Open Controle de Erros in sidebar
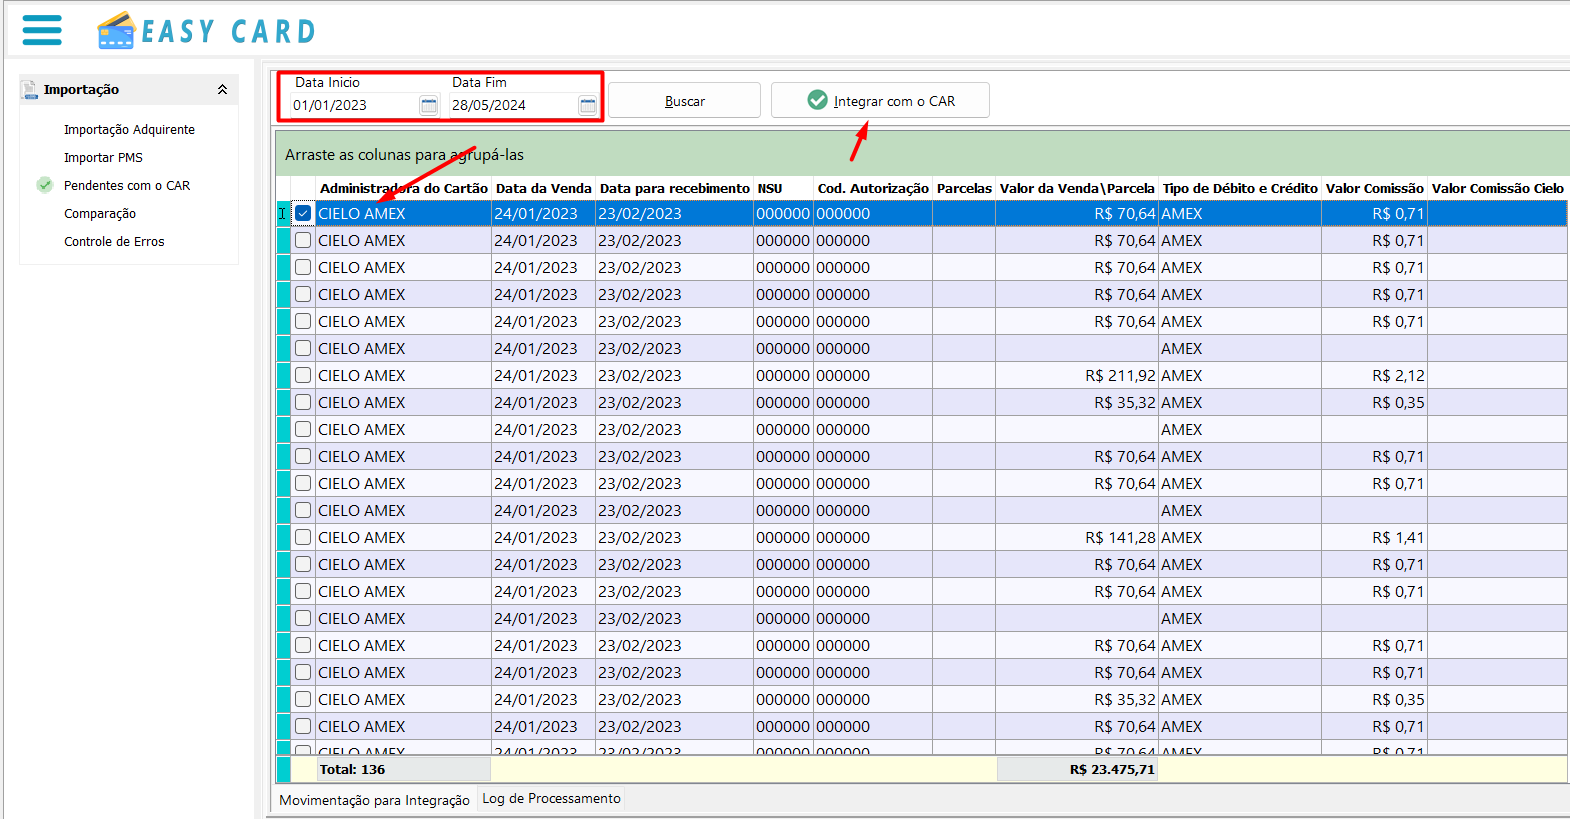Image resolution: width=1570 pixels, height=819 pixels. click(x=114, y=242)
